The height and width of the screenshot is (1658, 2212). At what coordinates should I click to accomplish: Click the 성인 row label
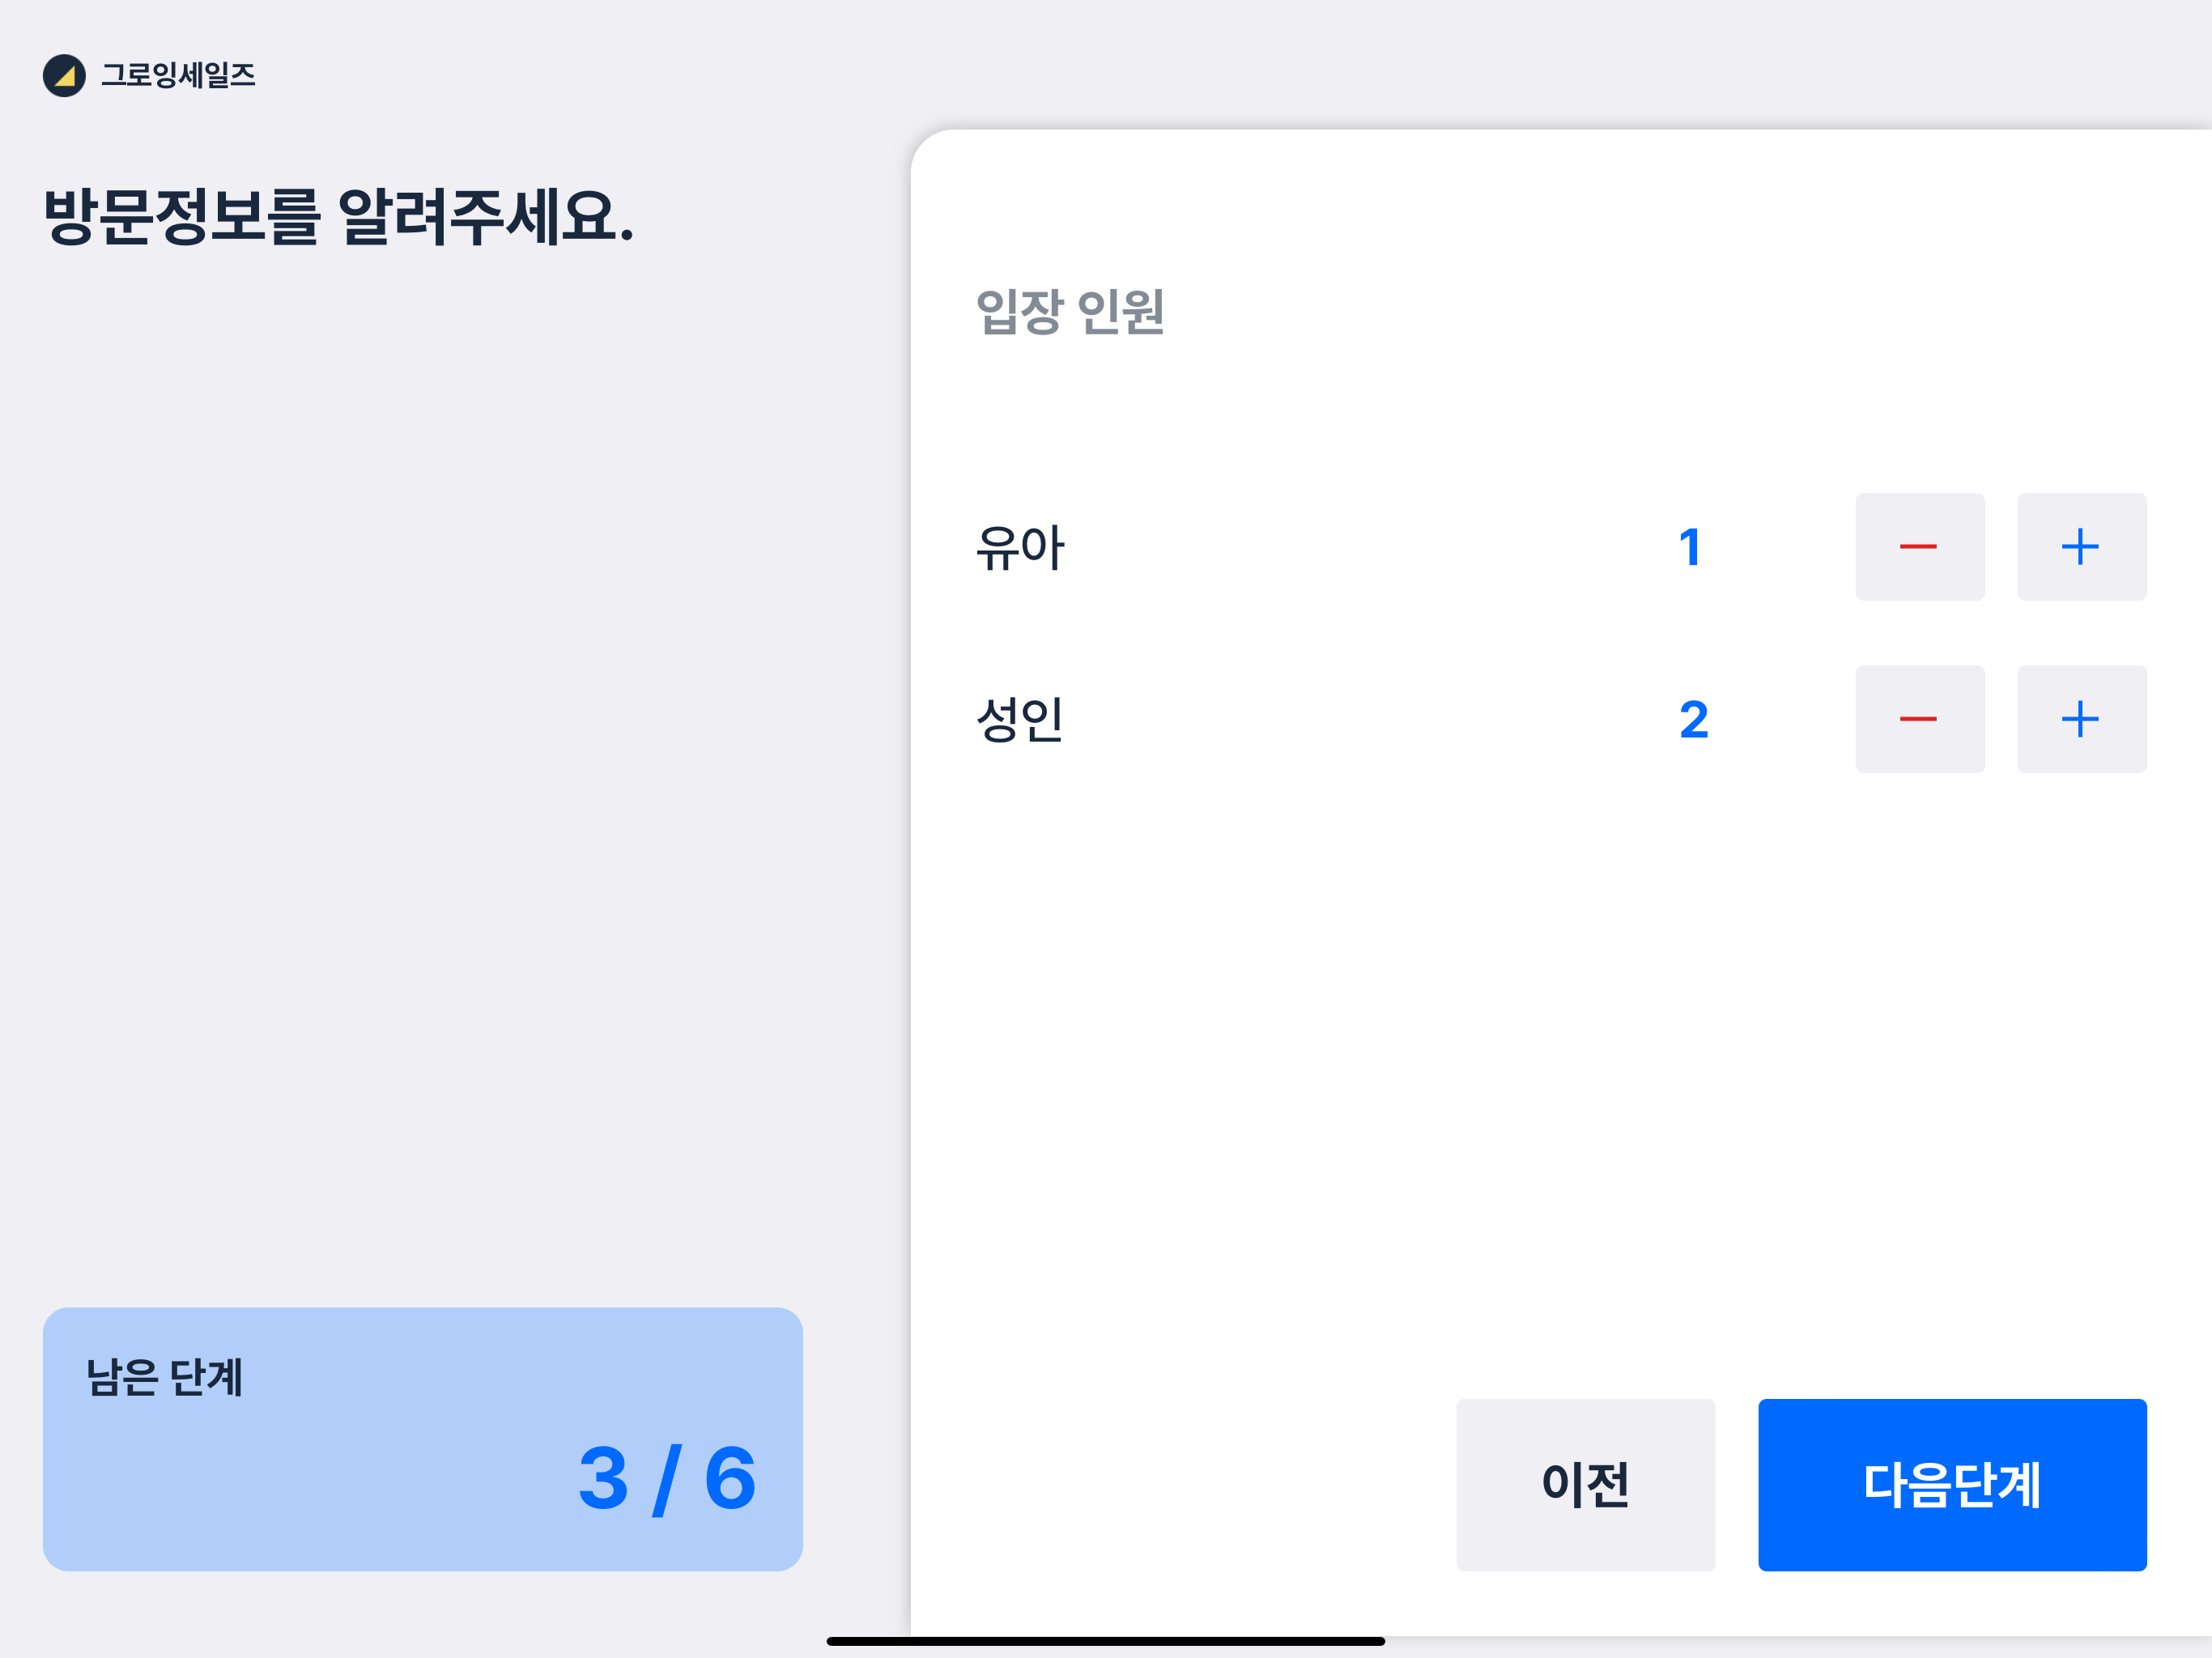tap(1019, 720)
